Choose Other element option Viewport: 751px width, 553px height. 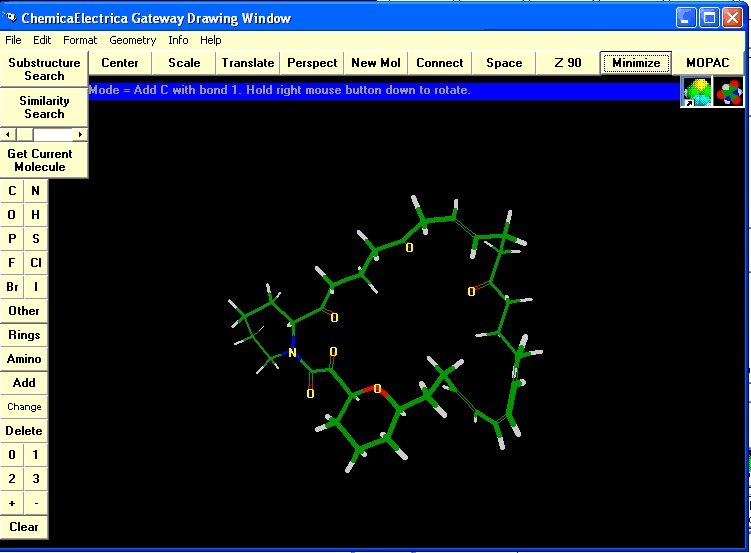[x=24, y=311]
